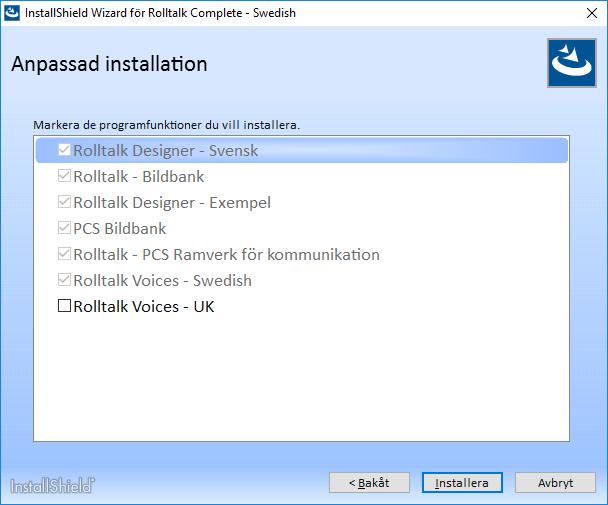608x505 pixels.
Task: Go back with the Bakåt button
Action: coord(369,483)
